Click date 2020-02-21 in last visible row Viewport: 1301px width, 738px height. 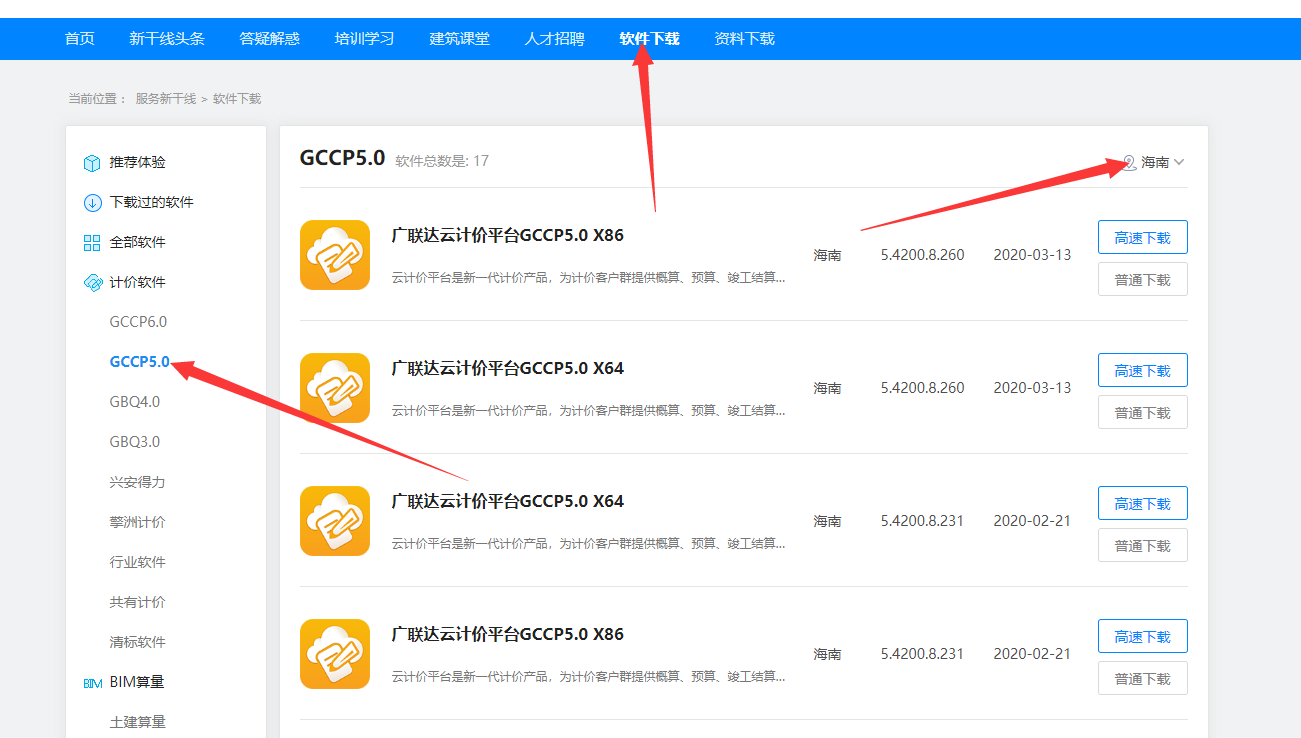pos(1032,654)
